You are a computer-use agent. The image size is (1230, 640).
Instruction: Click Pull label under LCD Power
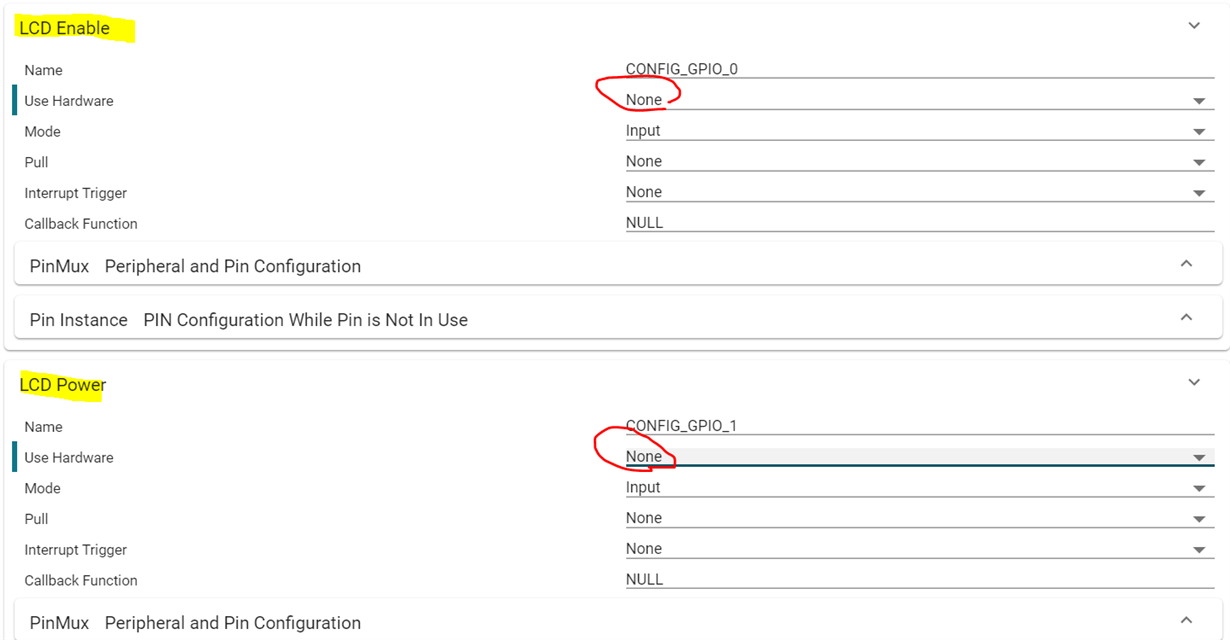[36, 519]
